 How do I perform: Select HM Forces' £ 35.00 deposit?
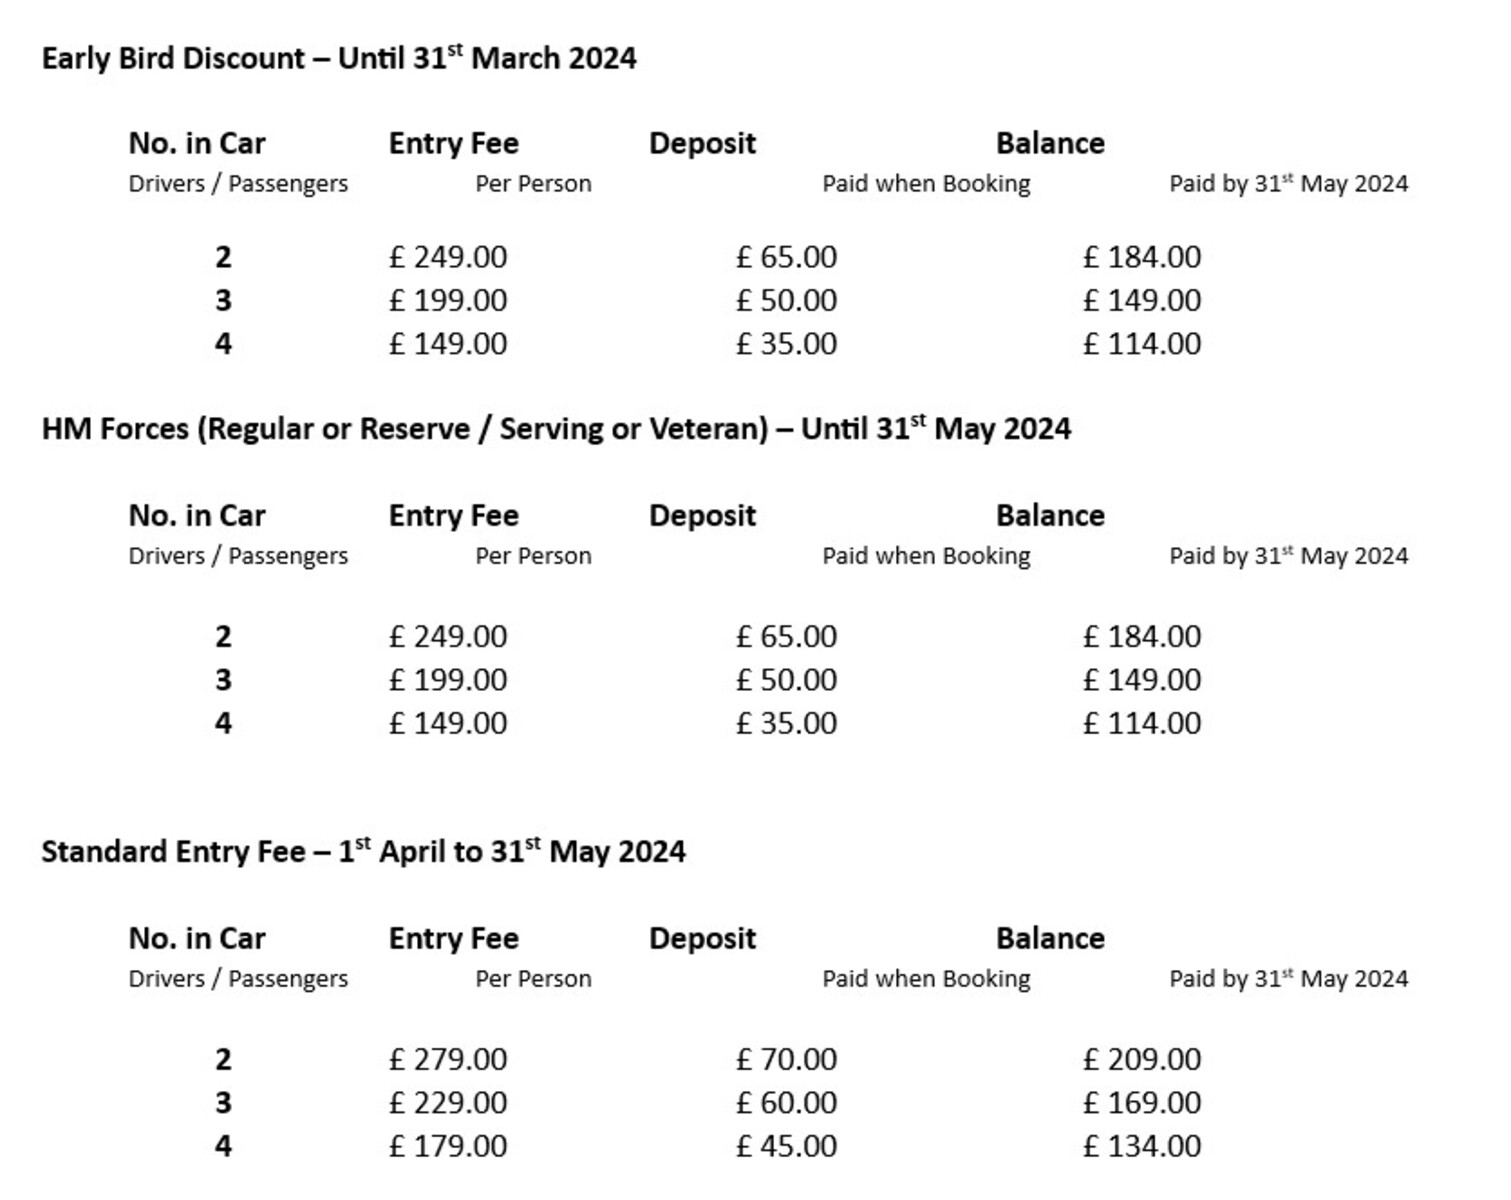786,723
